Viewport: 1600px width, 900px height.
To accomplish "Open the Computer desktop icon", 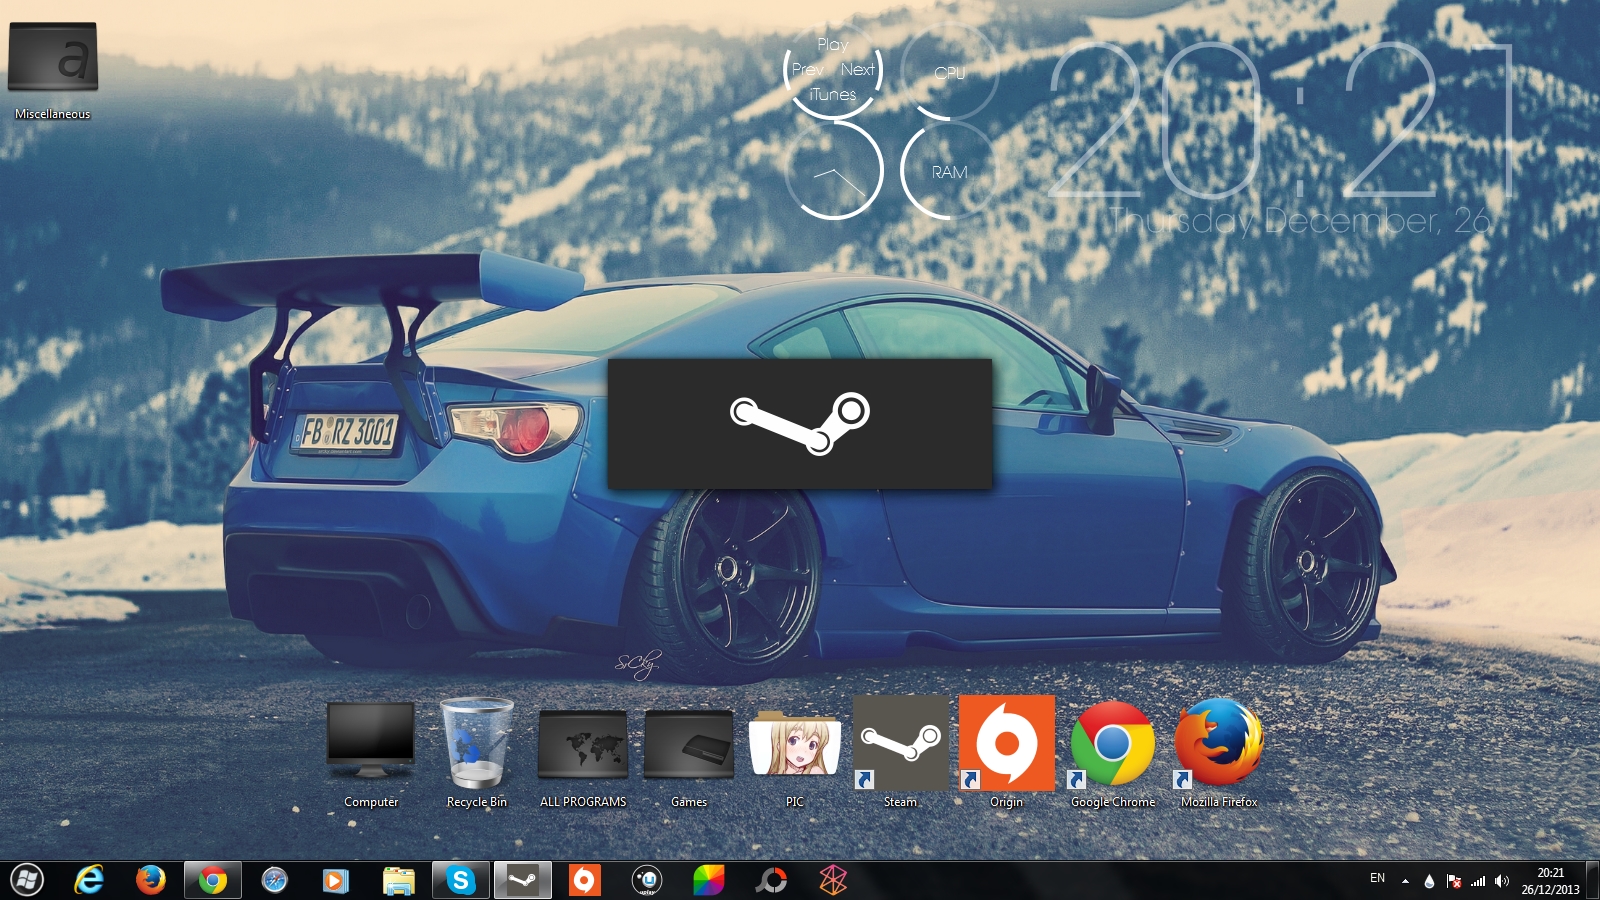I will click(x=371, y=752).
